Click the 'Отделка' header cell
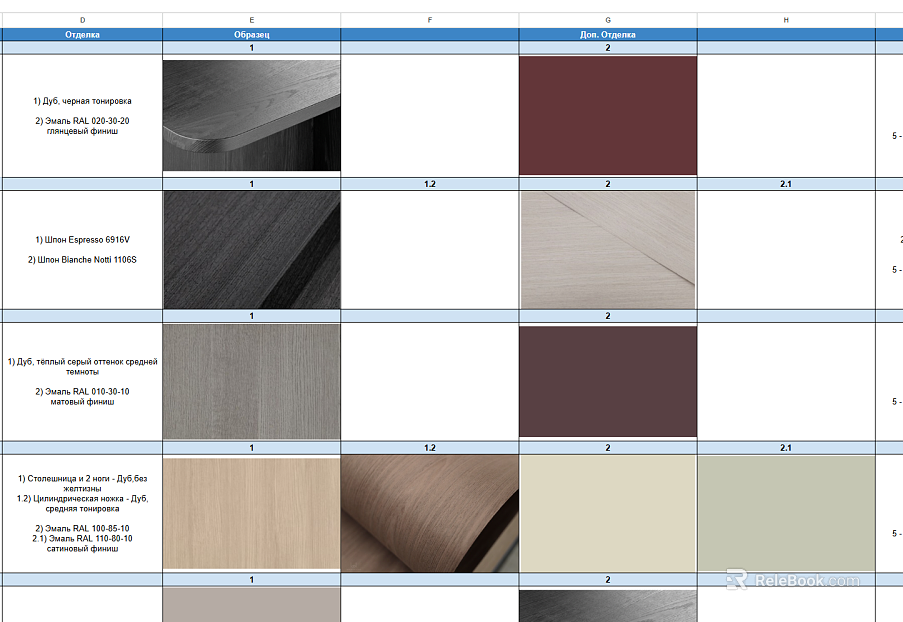 pyautogui.click(x=82, y=35)
